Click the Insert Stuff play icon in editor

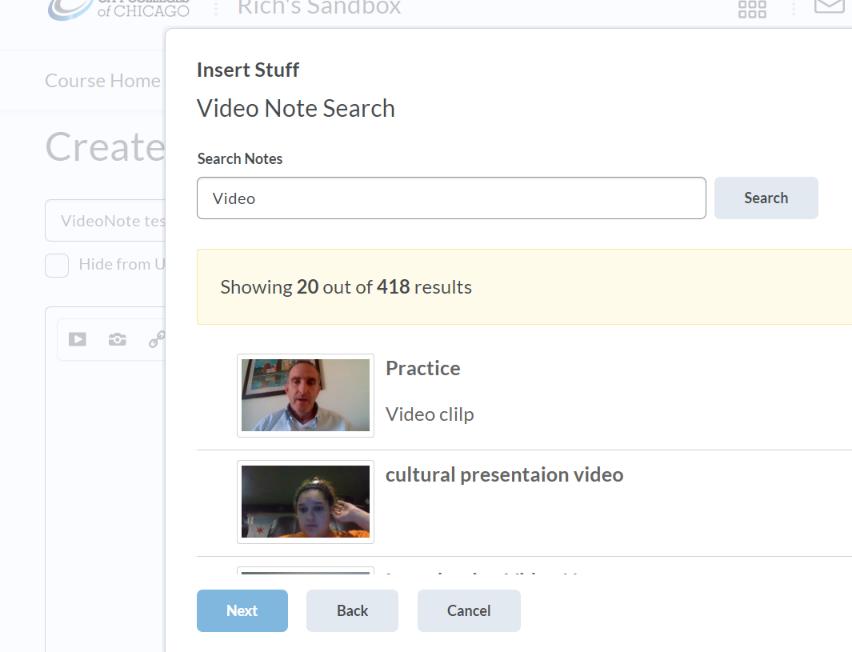pyautogui.click(x=77, y=339)
